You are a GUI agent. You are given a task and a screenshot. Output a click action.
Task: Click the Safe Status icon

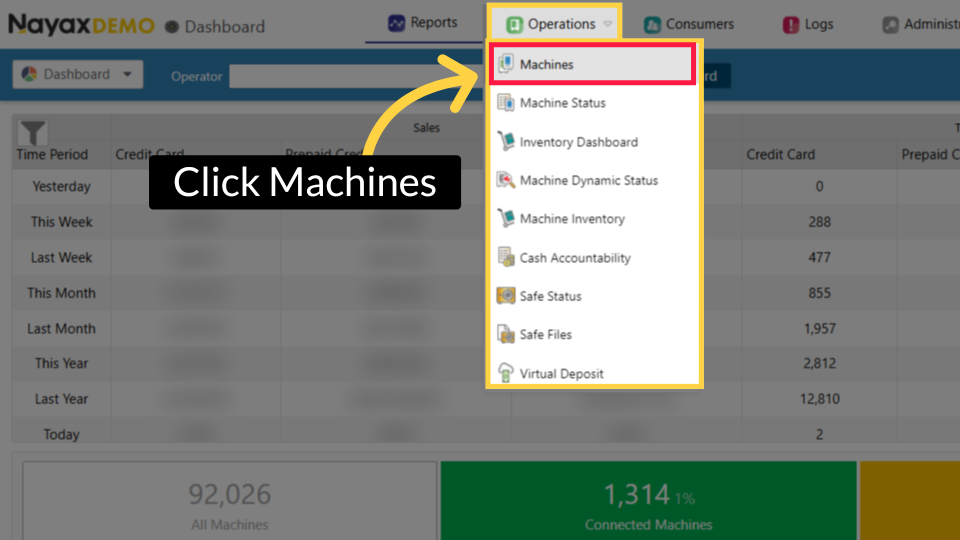point(506,296)
